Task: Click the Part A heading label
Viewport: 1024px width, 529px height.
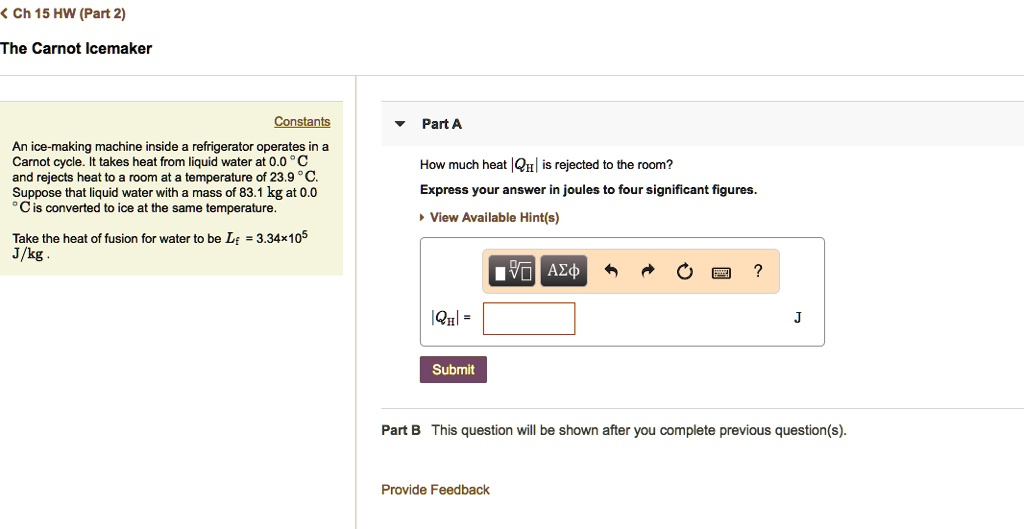Action: pyautogui.click(x=442, y=124)
